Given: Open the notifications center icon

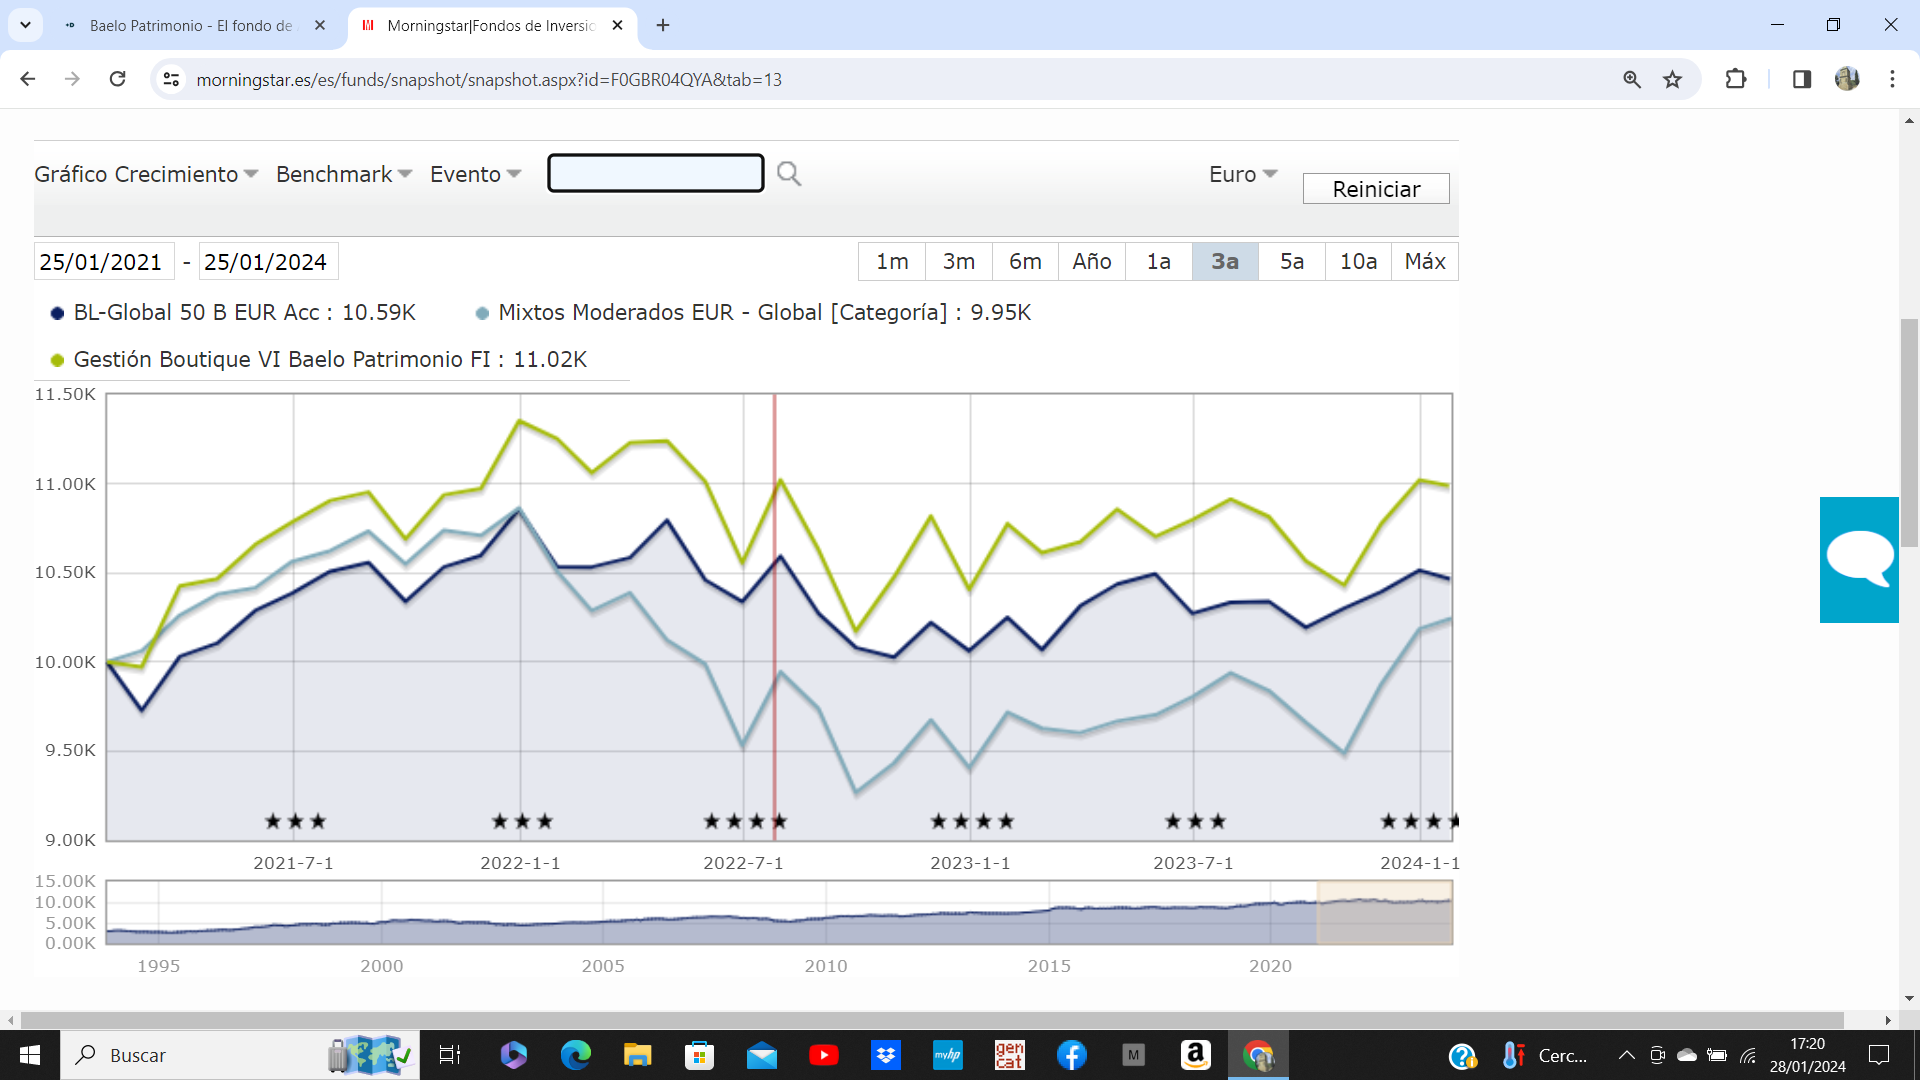Looking at the screenshot, I should [1879, 1055].
